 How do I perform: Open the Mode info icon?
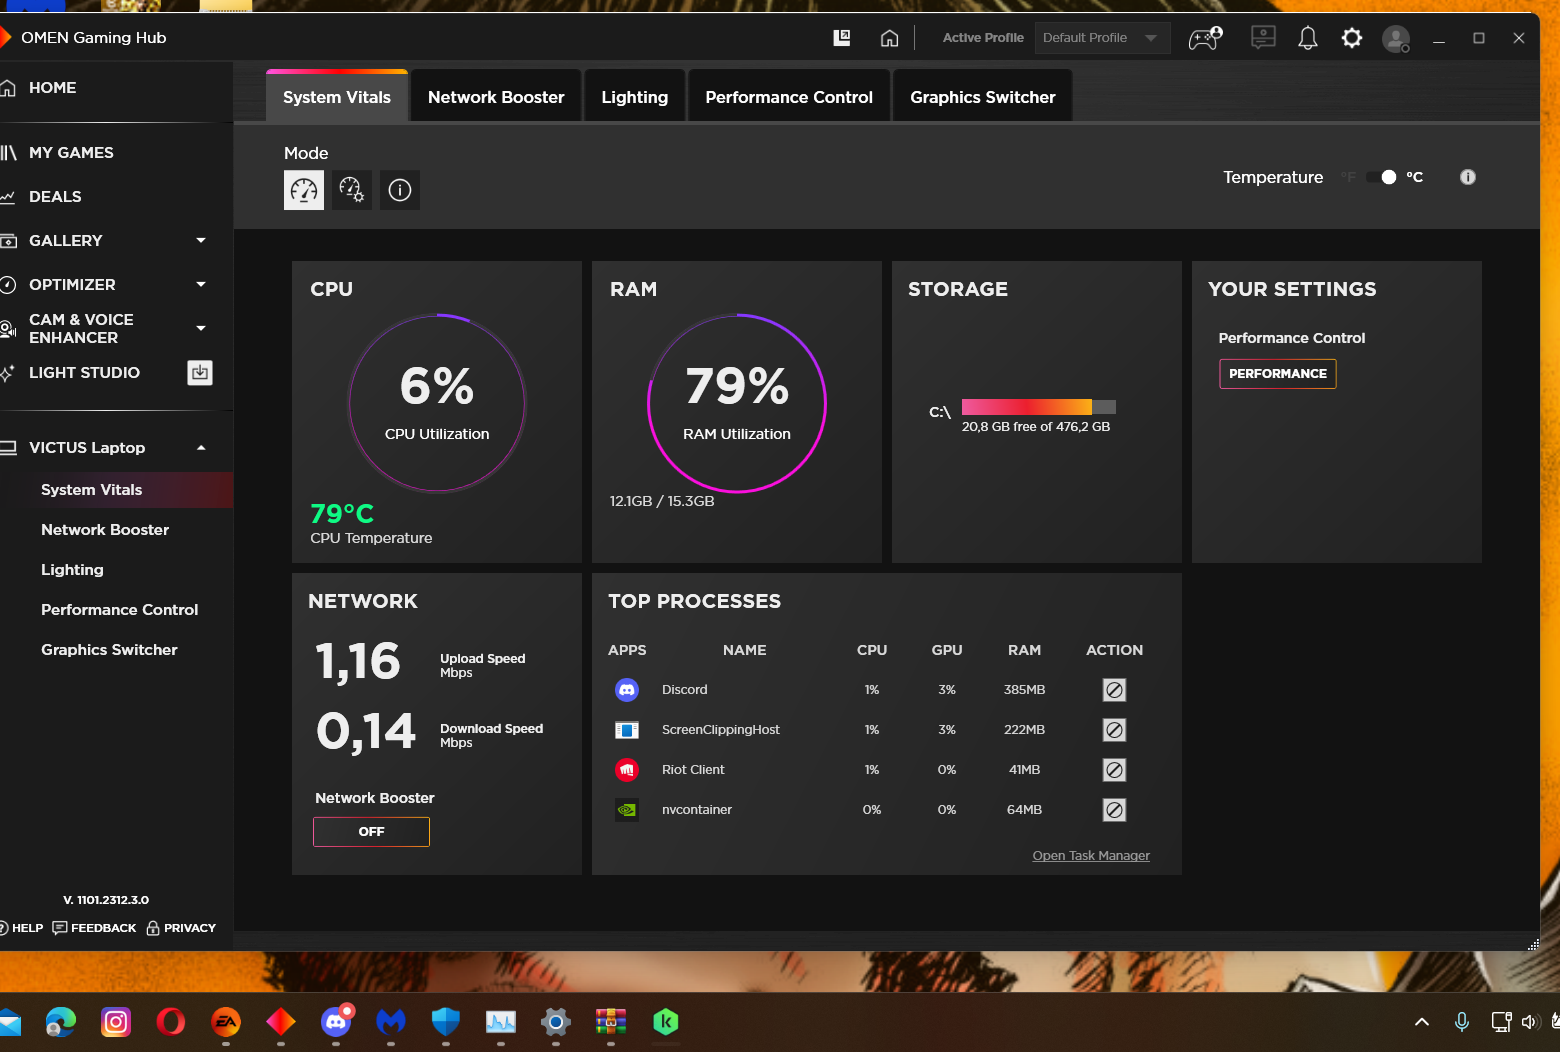coord(400,190)
